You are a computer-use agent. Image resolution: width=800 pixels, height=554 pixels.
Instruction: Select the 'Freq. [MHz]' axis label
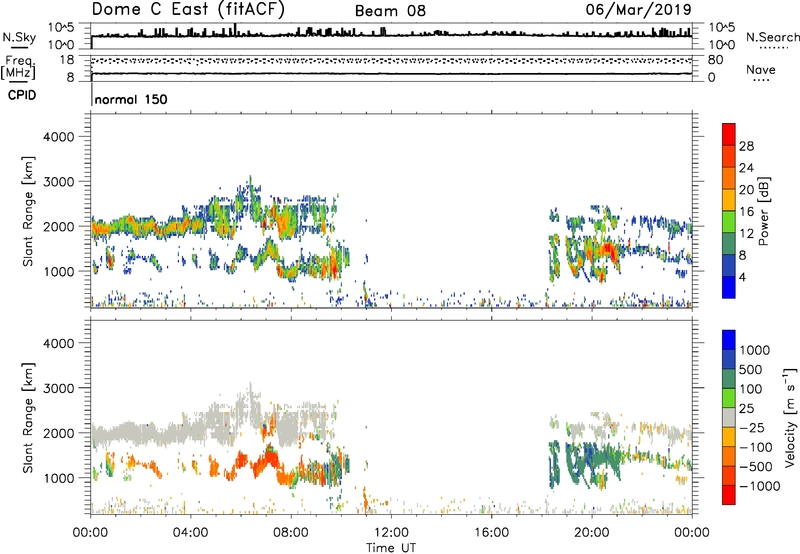pos(18,68)
